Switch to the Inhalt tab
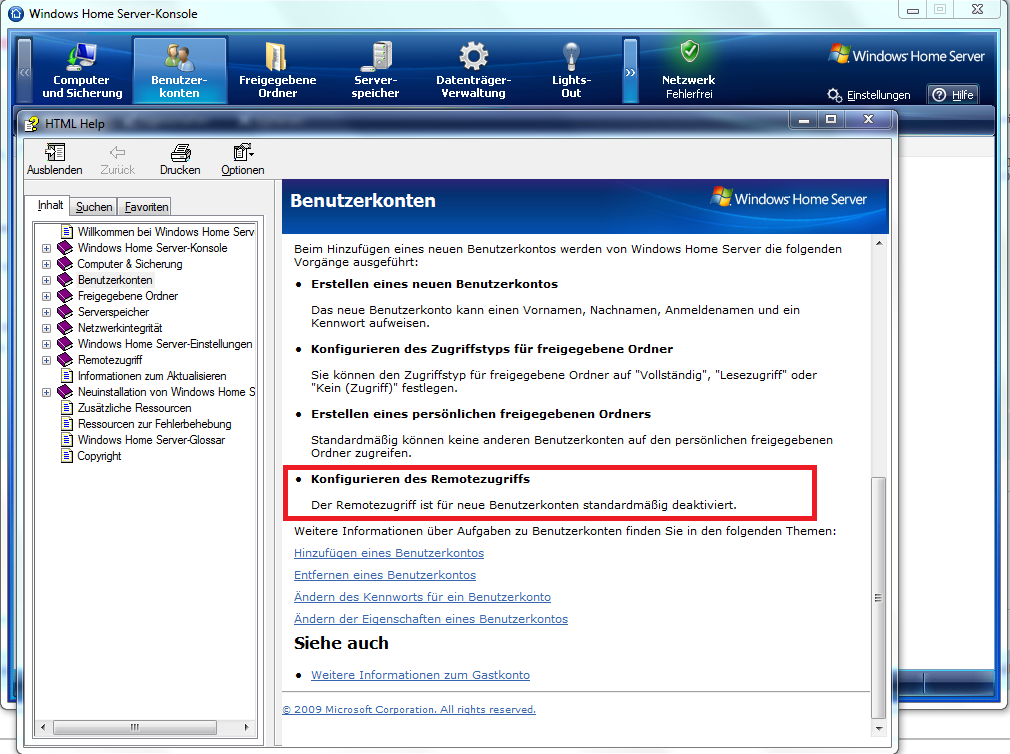Image resolution: width=1010 pixels, height=754 pixels. [50, 205]
